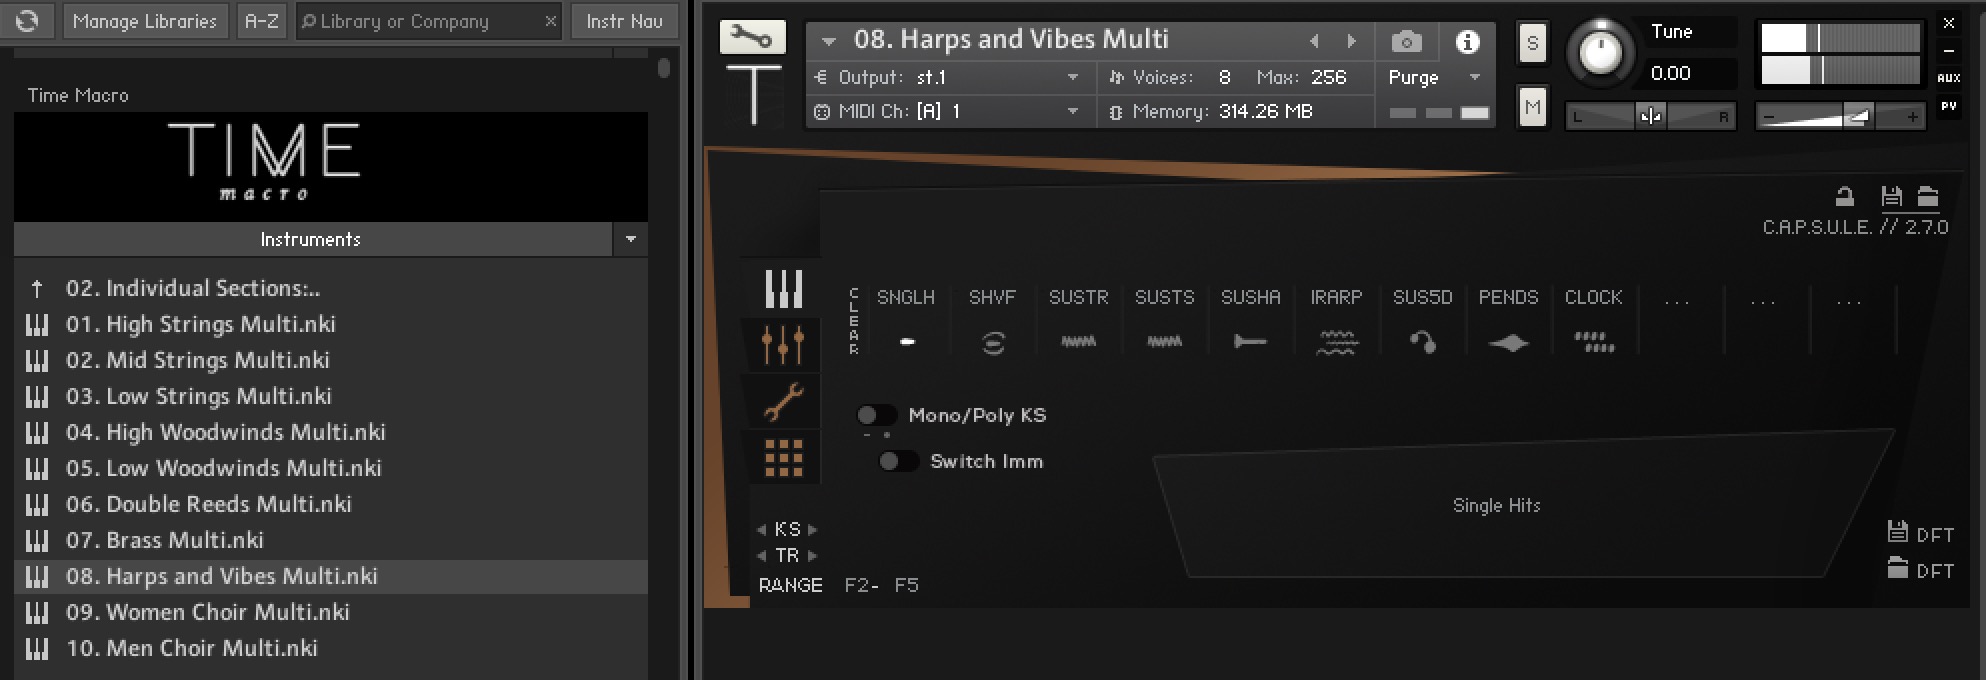This screenshot has width=1986, height=680.
Task: Click the refresh libraries icon
Action: pyautogui.click(x=27, y=21)
